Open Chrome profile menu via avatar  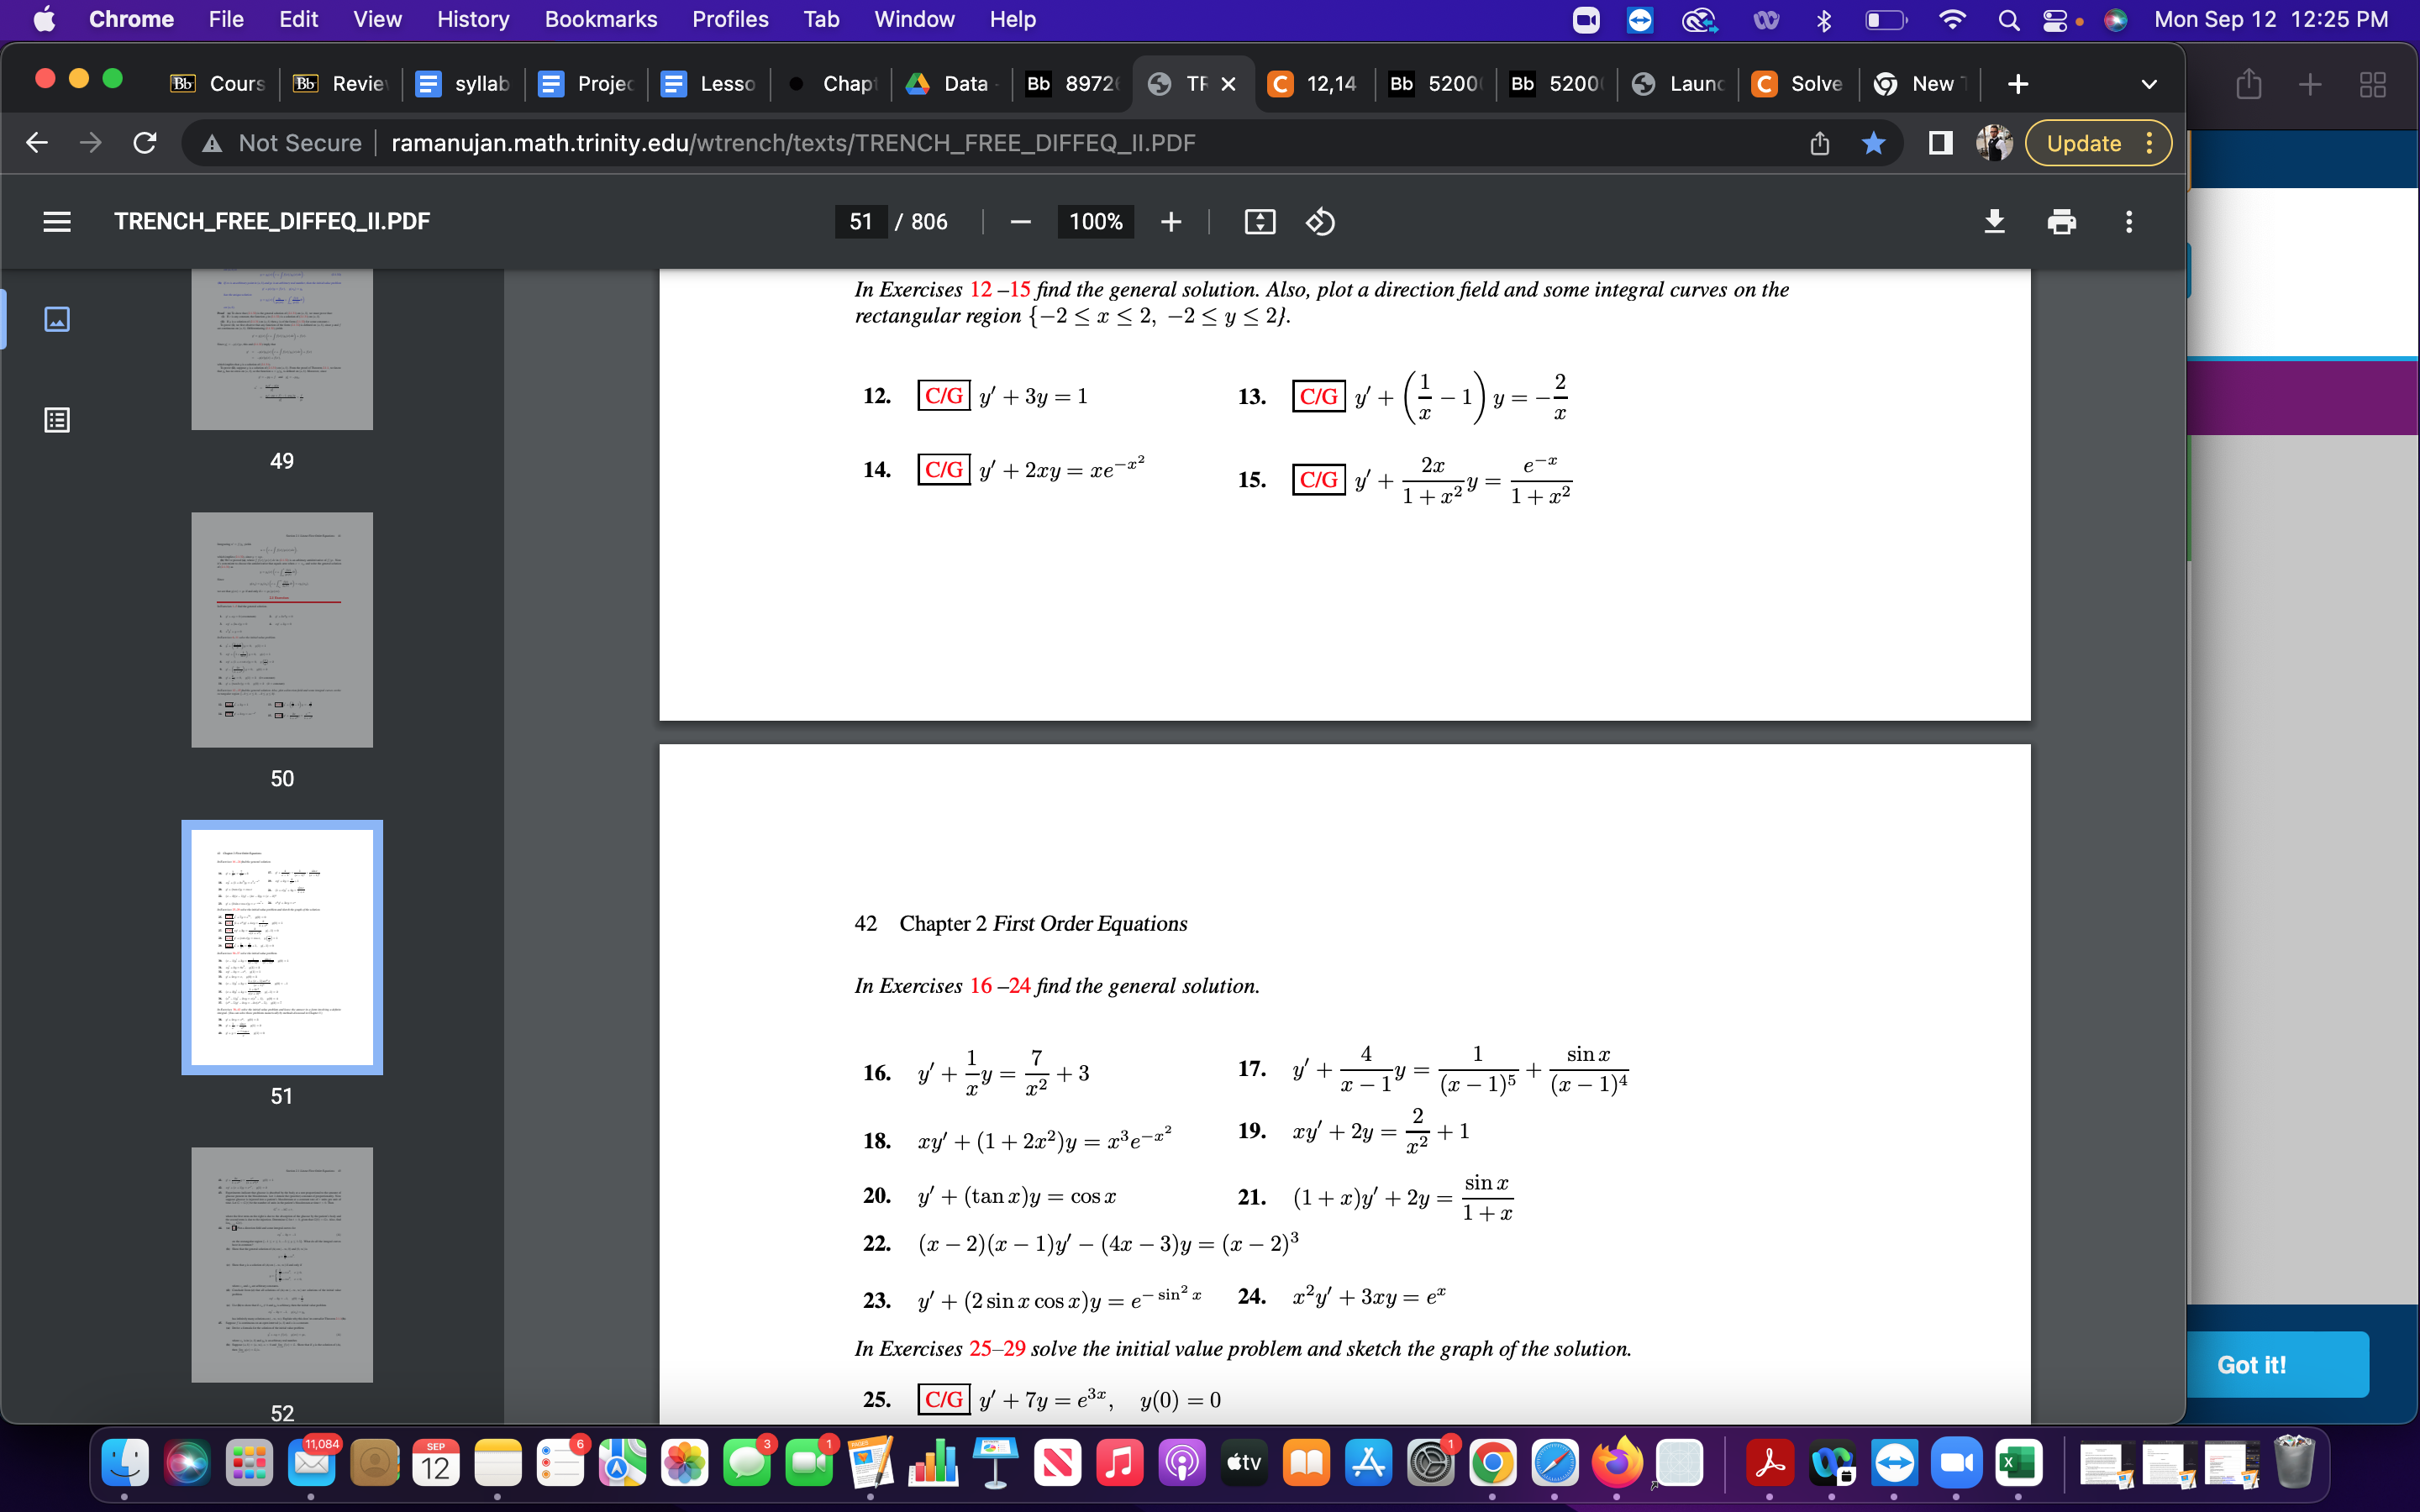pyautogui.click(x=1996, y=143)
